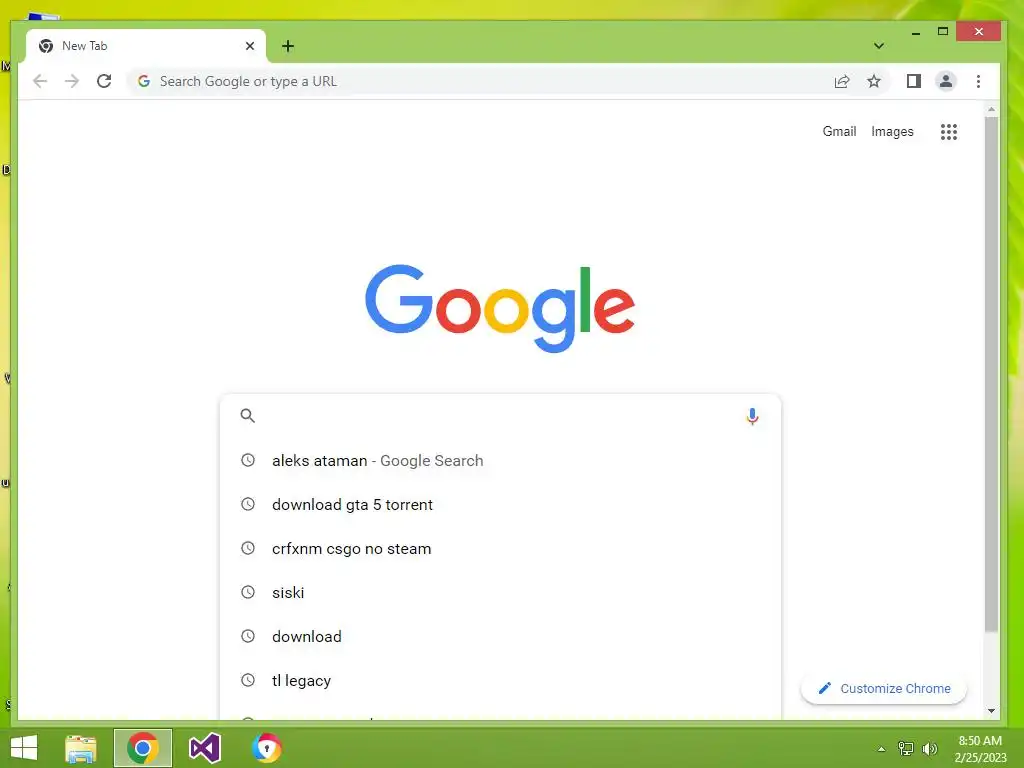The height and width of the screenshot is (768, 1024).
Task: Choose suggestion tl legacy
Action: coord(500,680)
